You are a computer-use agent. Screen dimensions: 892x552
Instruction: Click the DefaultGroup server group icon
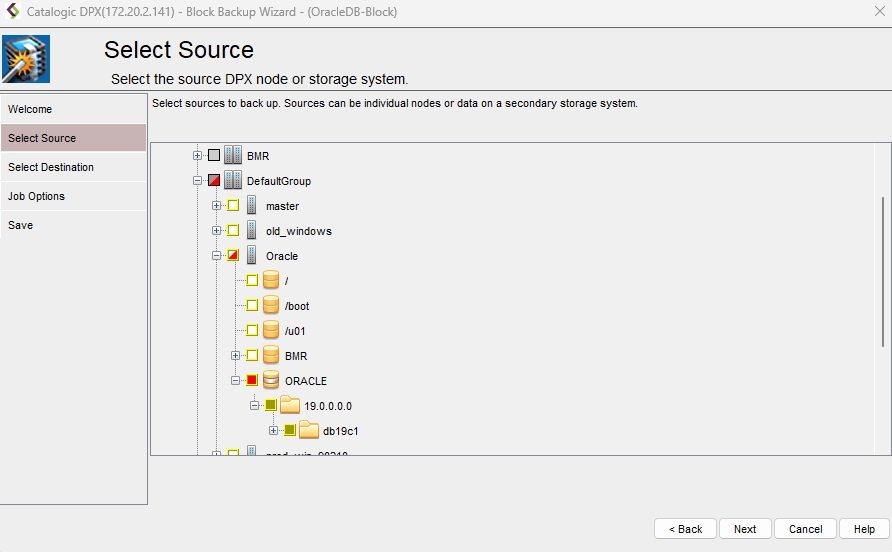click(x=233, y=181)
